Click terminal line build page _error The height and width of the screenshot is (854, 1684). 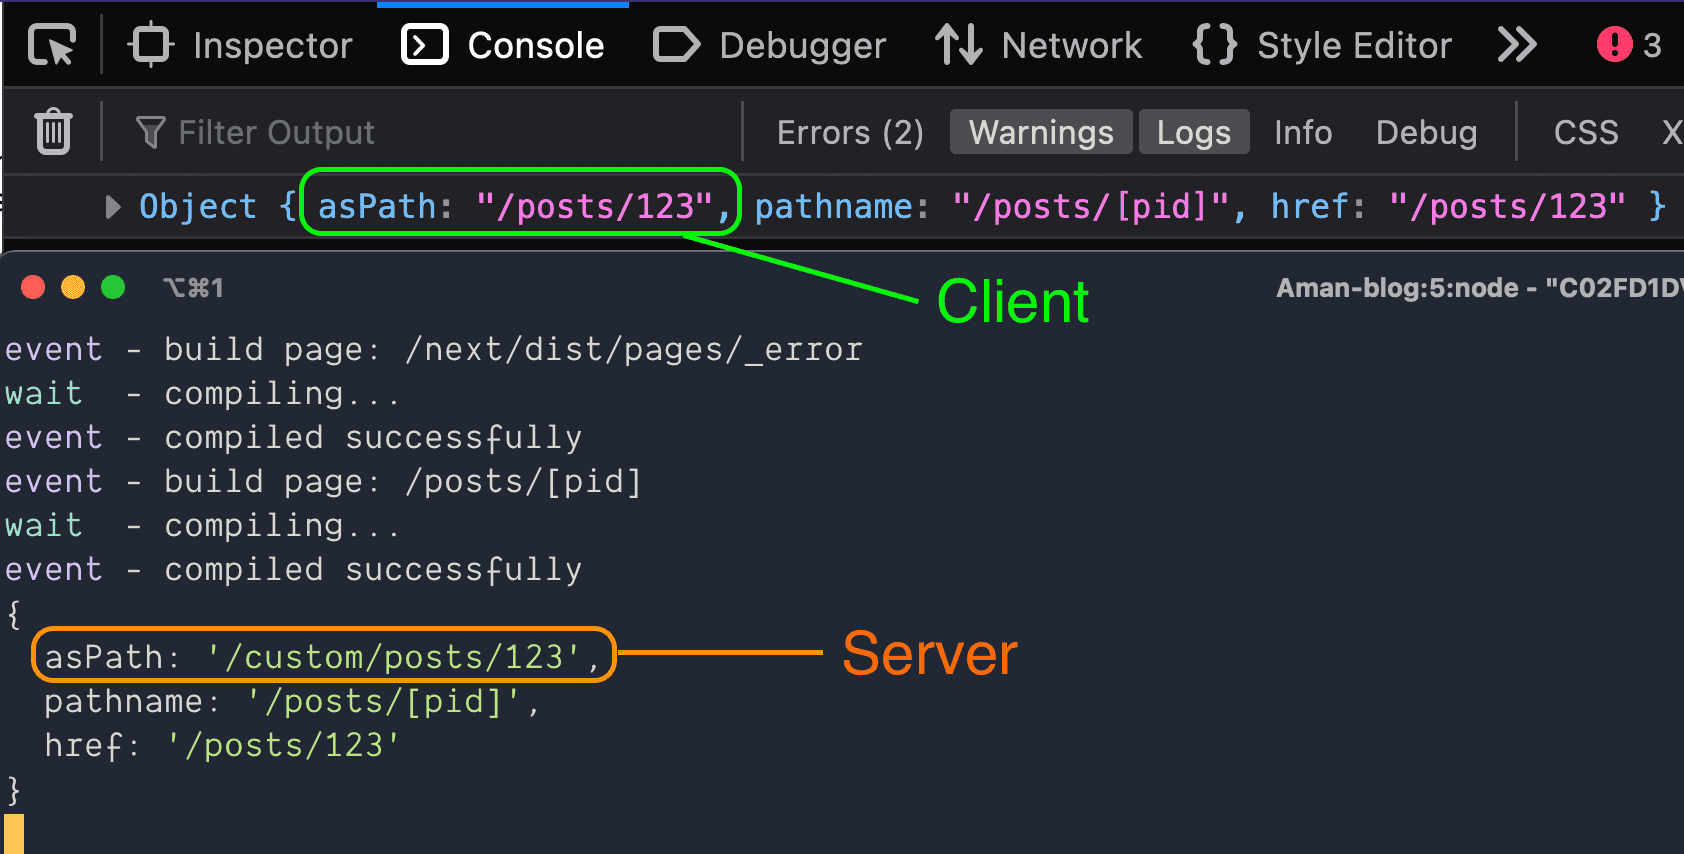coord(434,349)
